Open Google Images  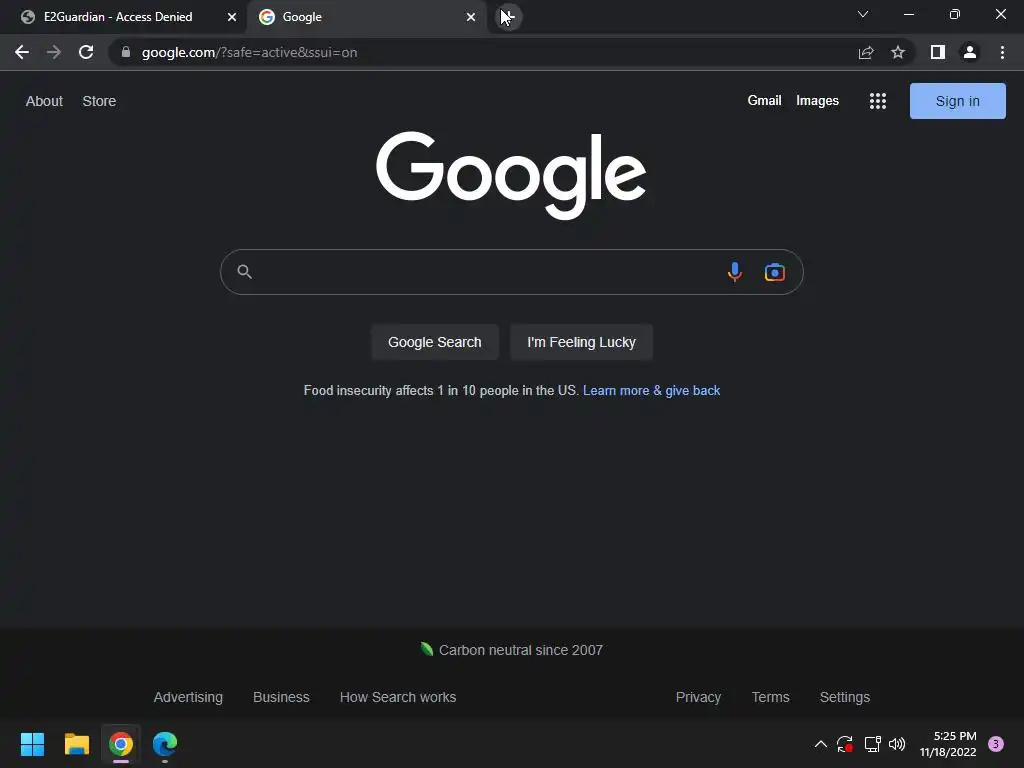click(x=817, y=101)
